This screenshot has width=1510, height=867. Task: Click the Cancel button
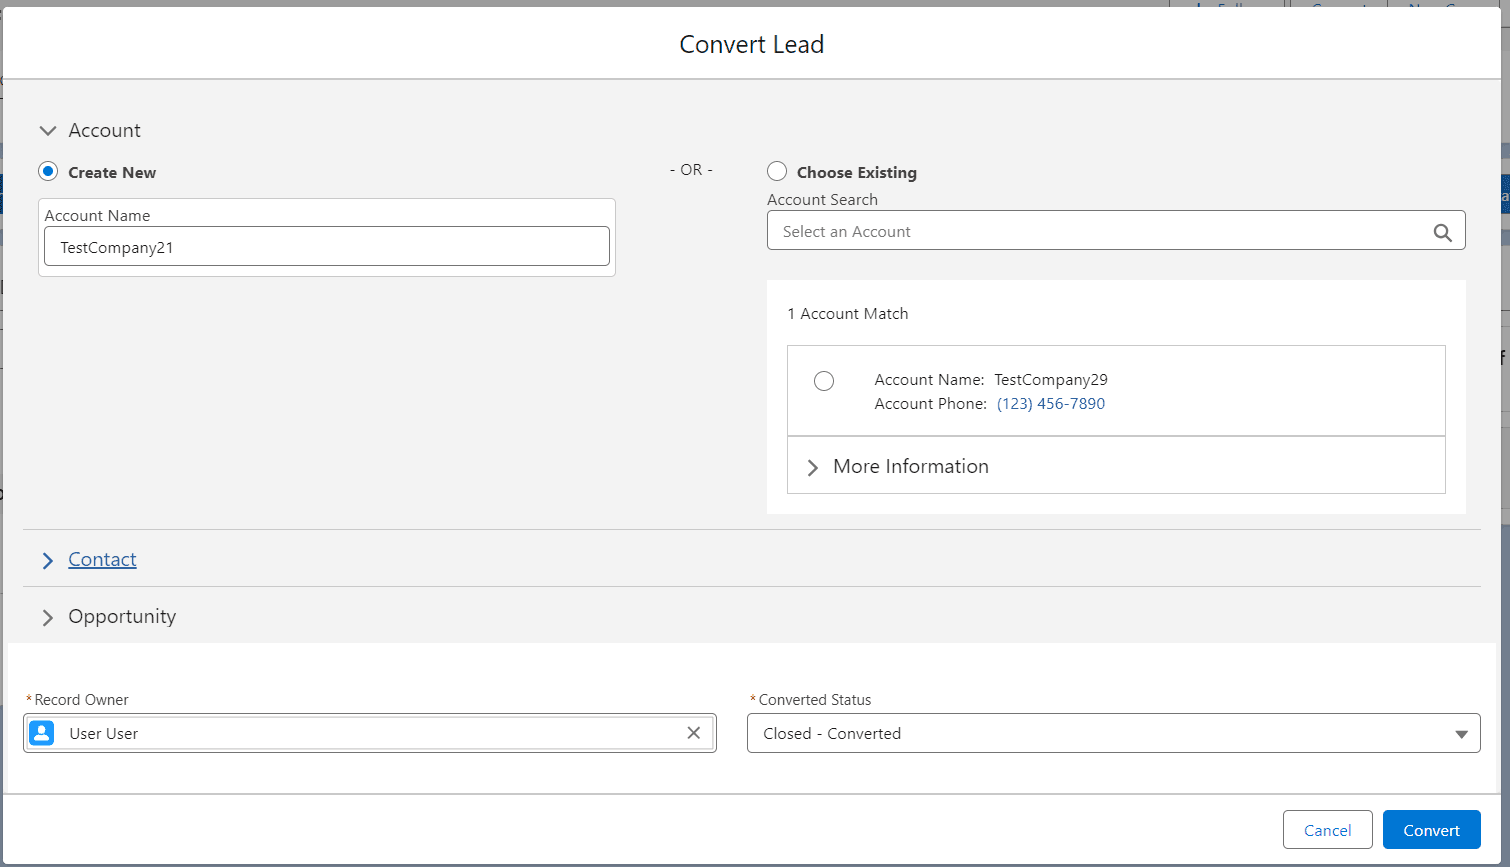pos(1327,830)
